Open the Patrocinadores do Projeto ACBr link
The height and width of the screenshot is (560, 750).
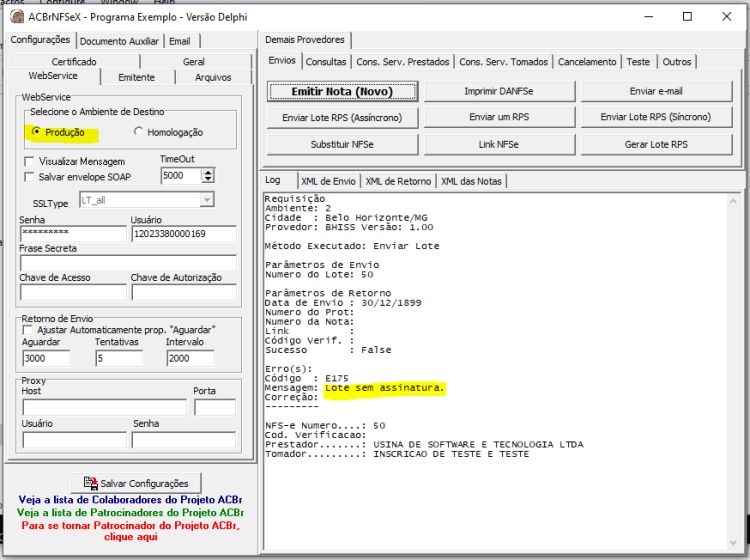point(130,513)
